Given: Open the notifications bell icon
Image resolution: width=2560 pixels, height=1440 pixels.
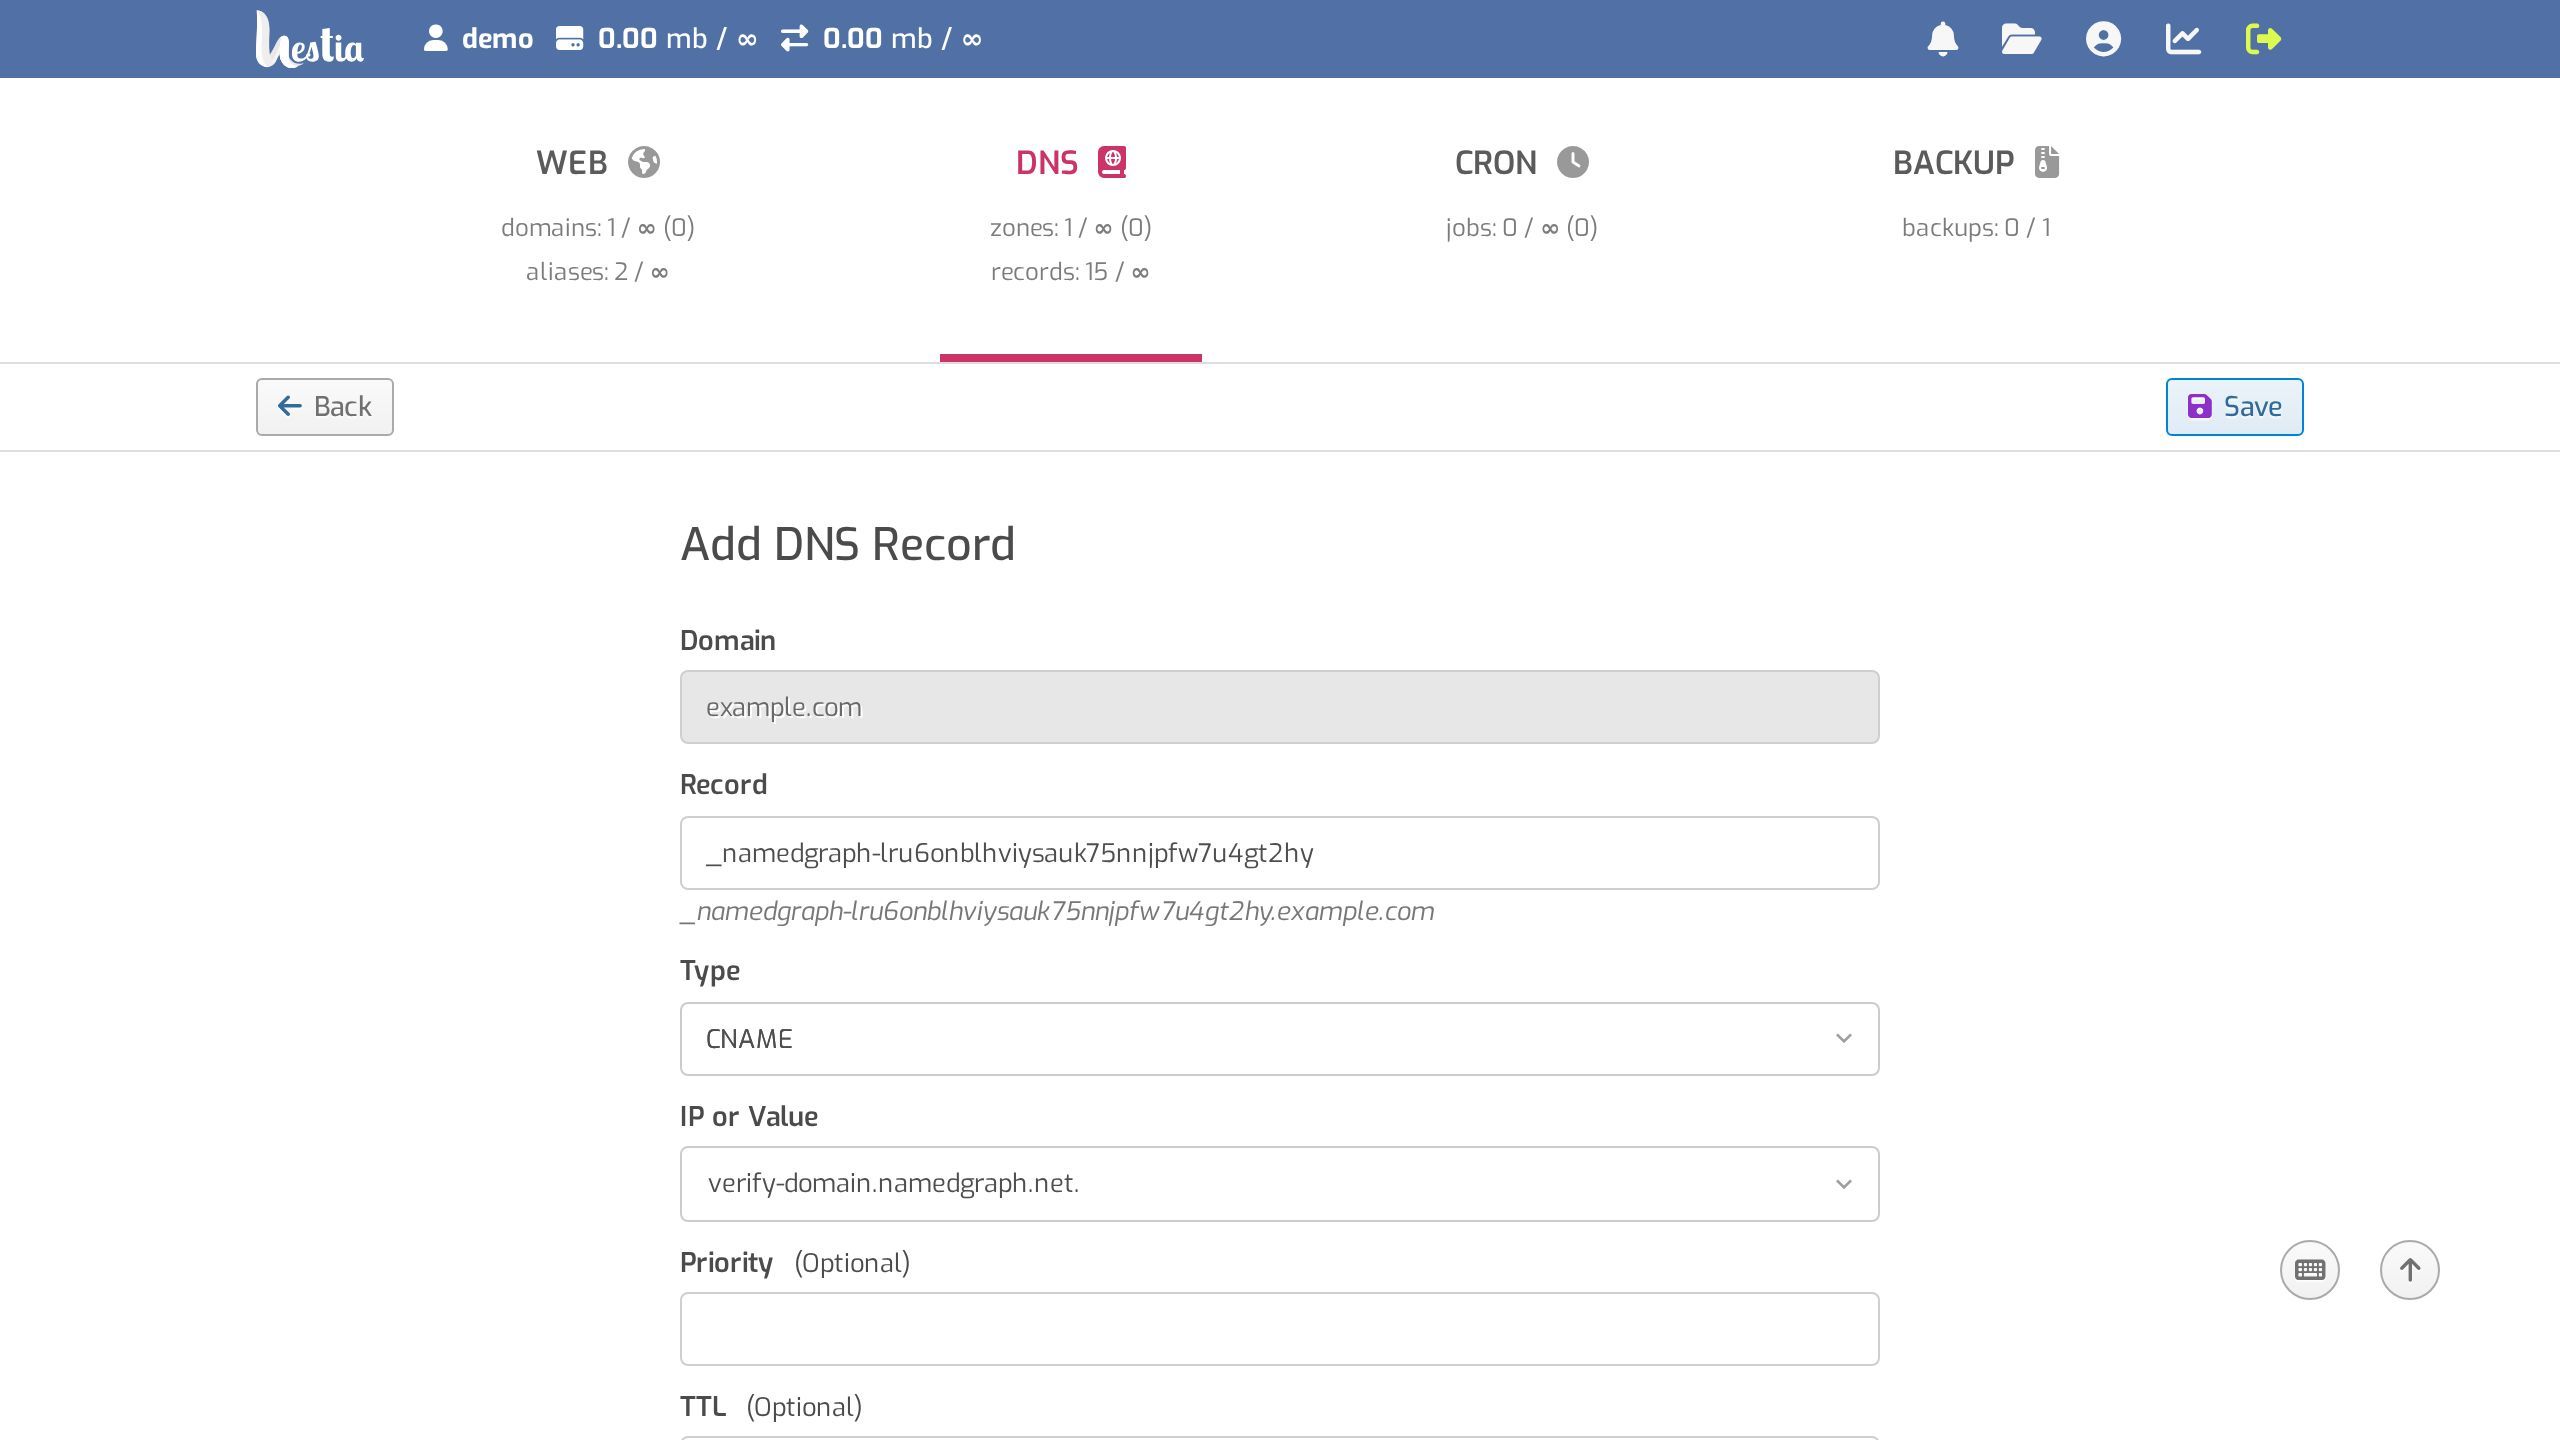Looking at the screenshot, I should pos(1942,39).
